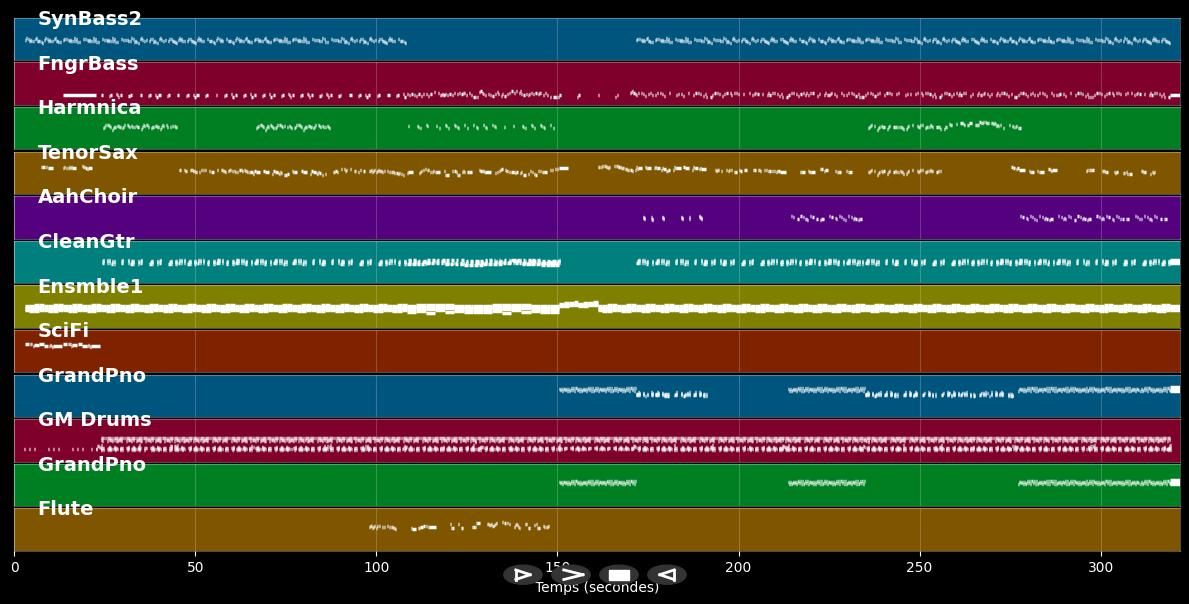Select the GM Drums track label
Screen dimensions: 1189x604
[x=94, y=420]
